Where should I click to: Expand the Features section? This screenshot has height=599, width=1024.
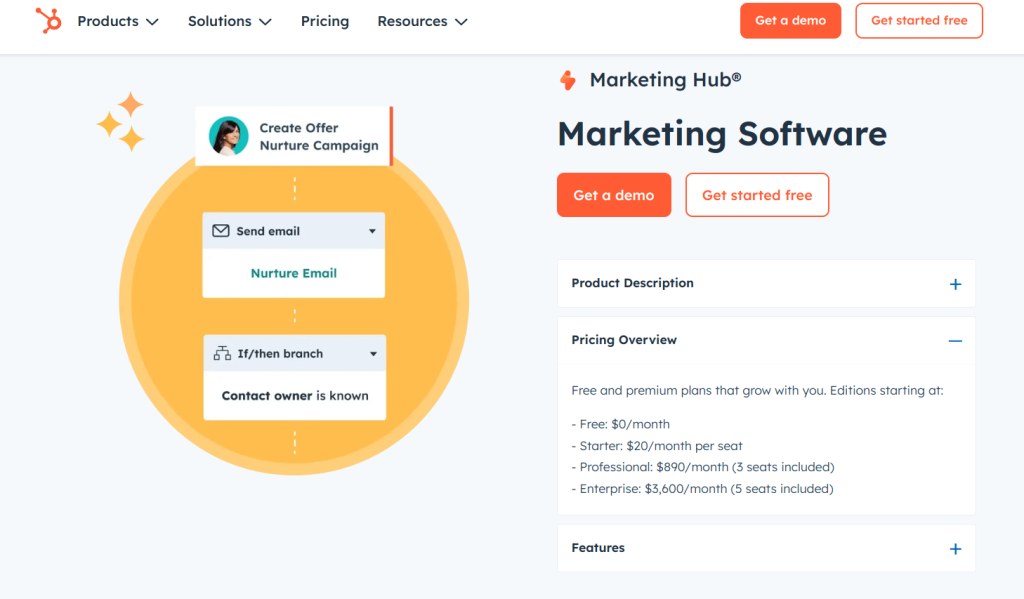pos(766,548)
